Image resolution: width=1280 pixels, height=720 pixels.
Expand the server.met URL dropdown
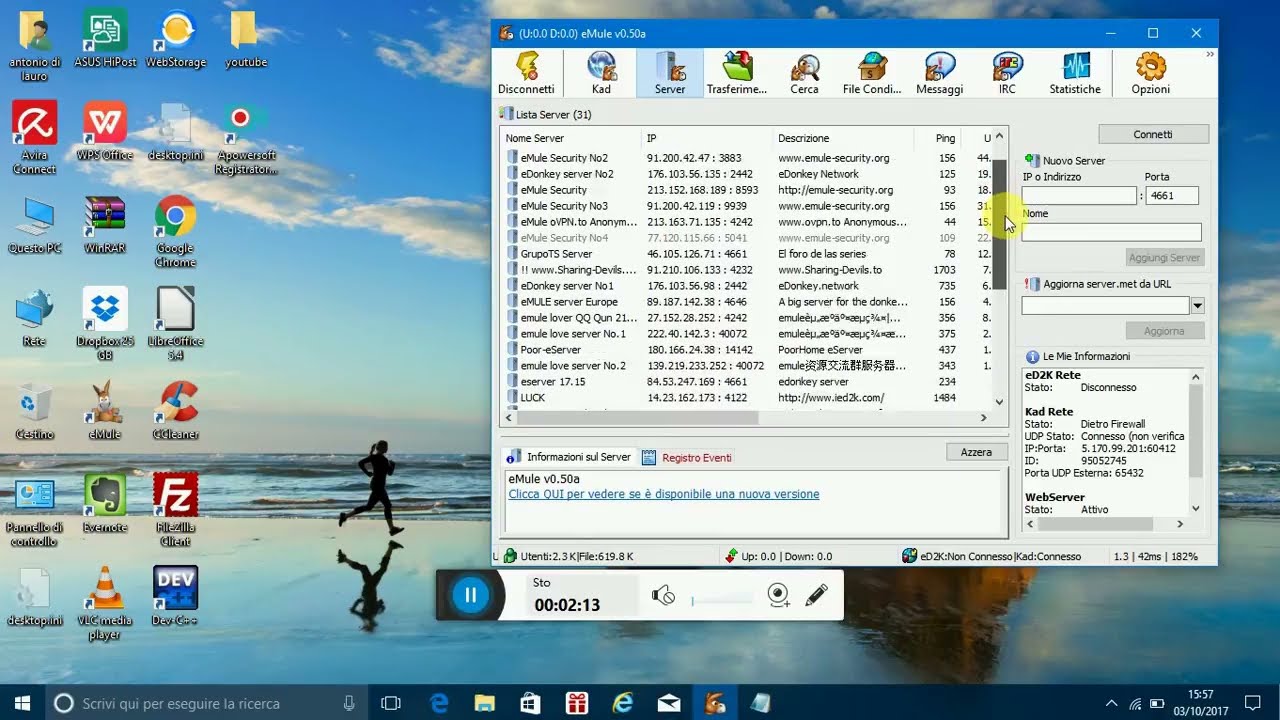1197,306
